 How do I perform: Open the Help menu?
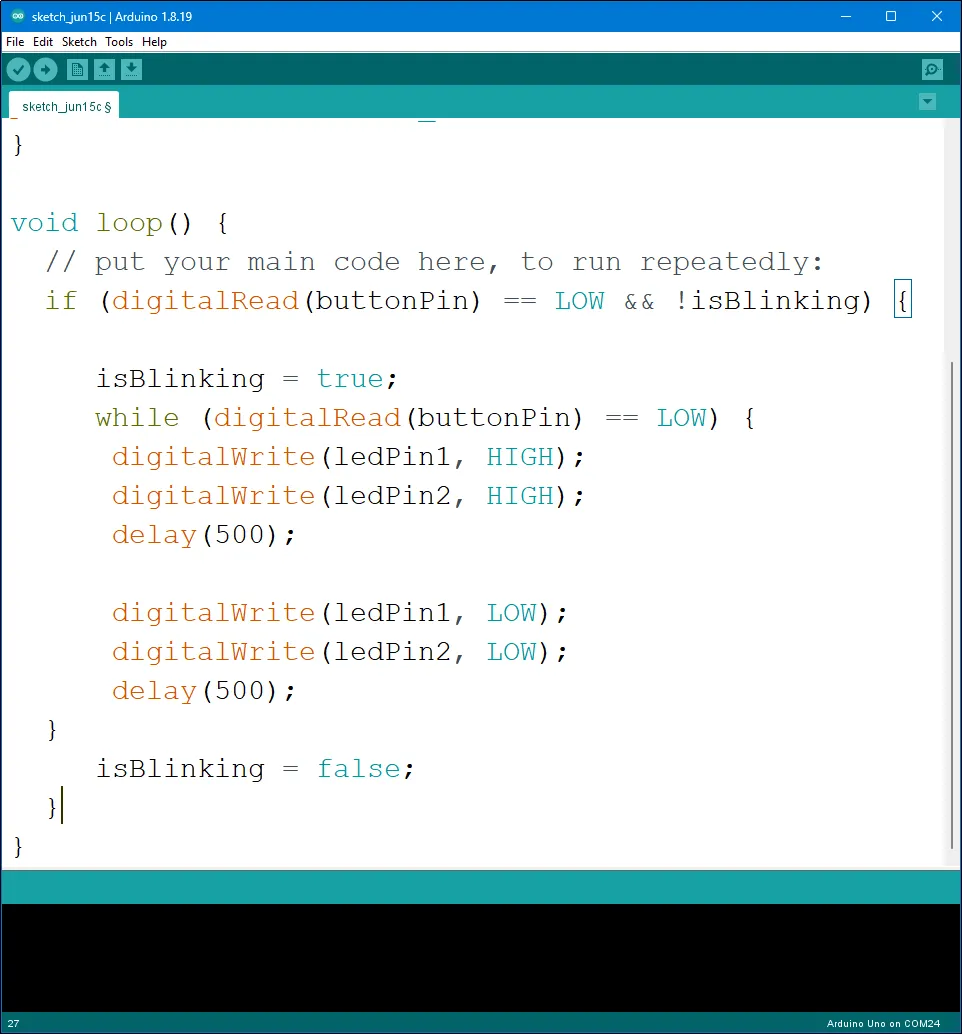tap(154, 42)
